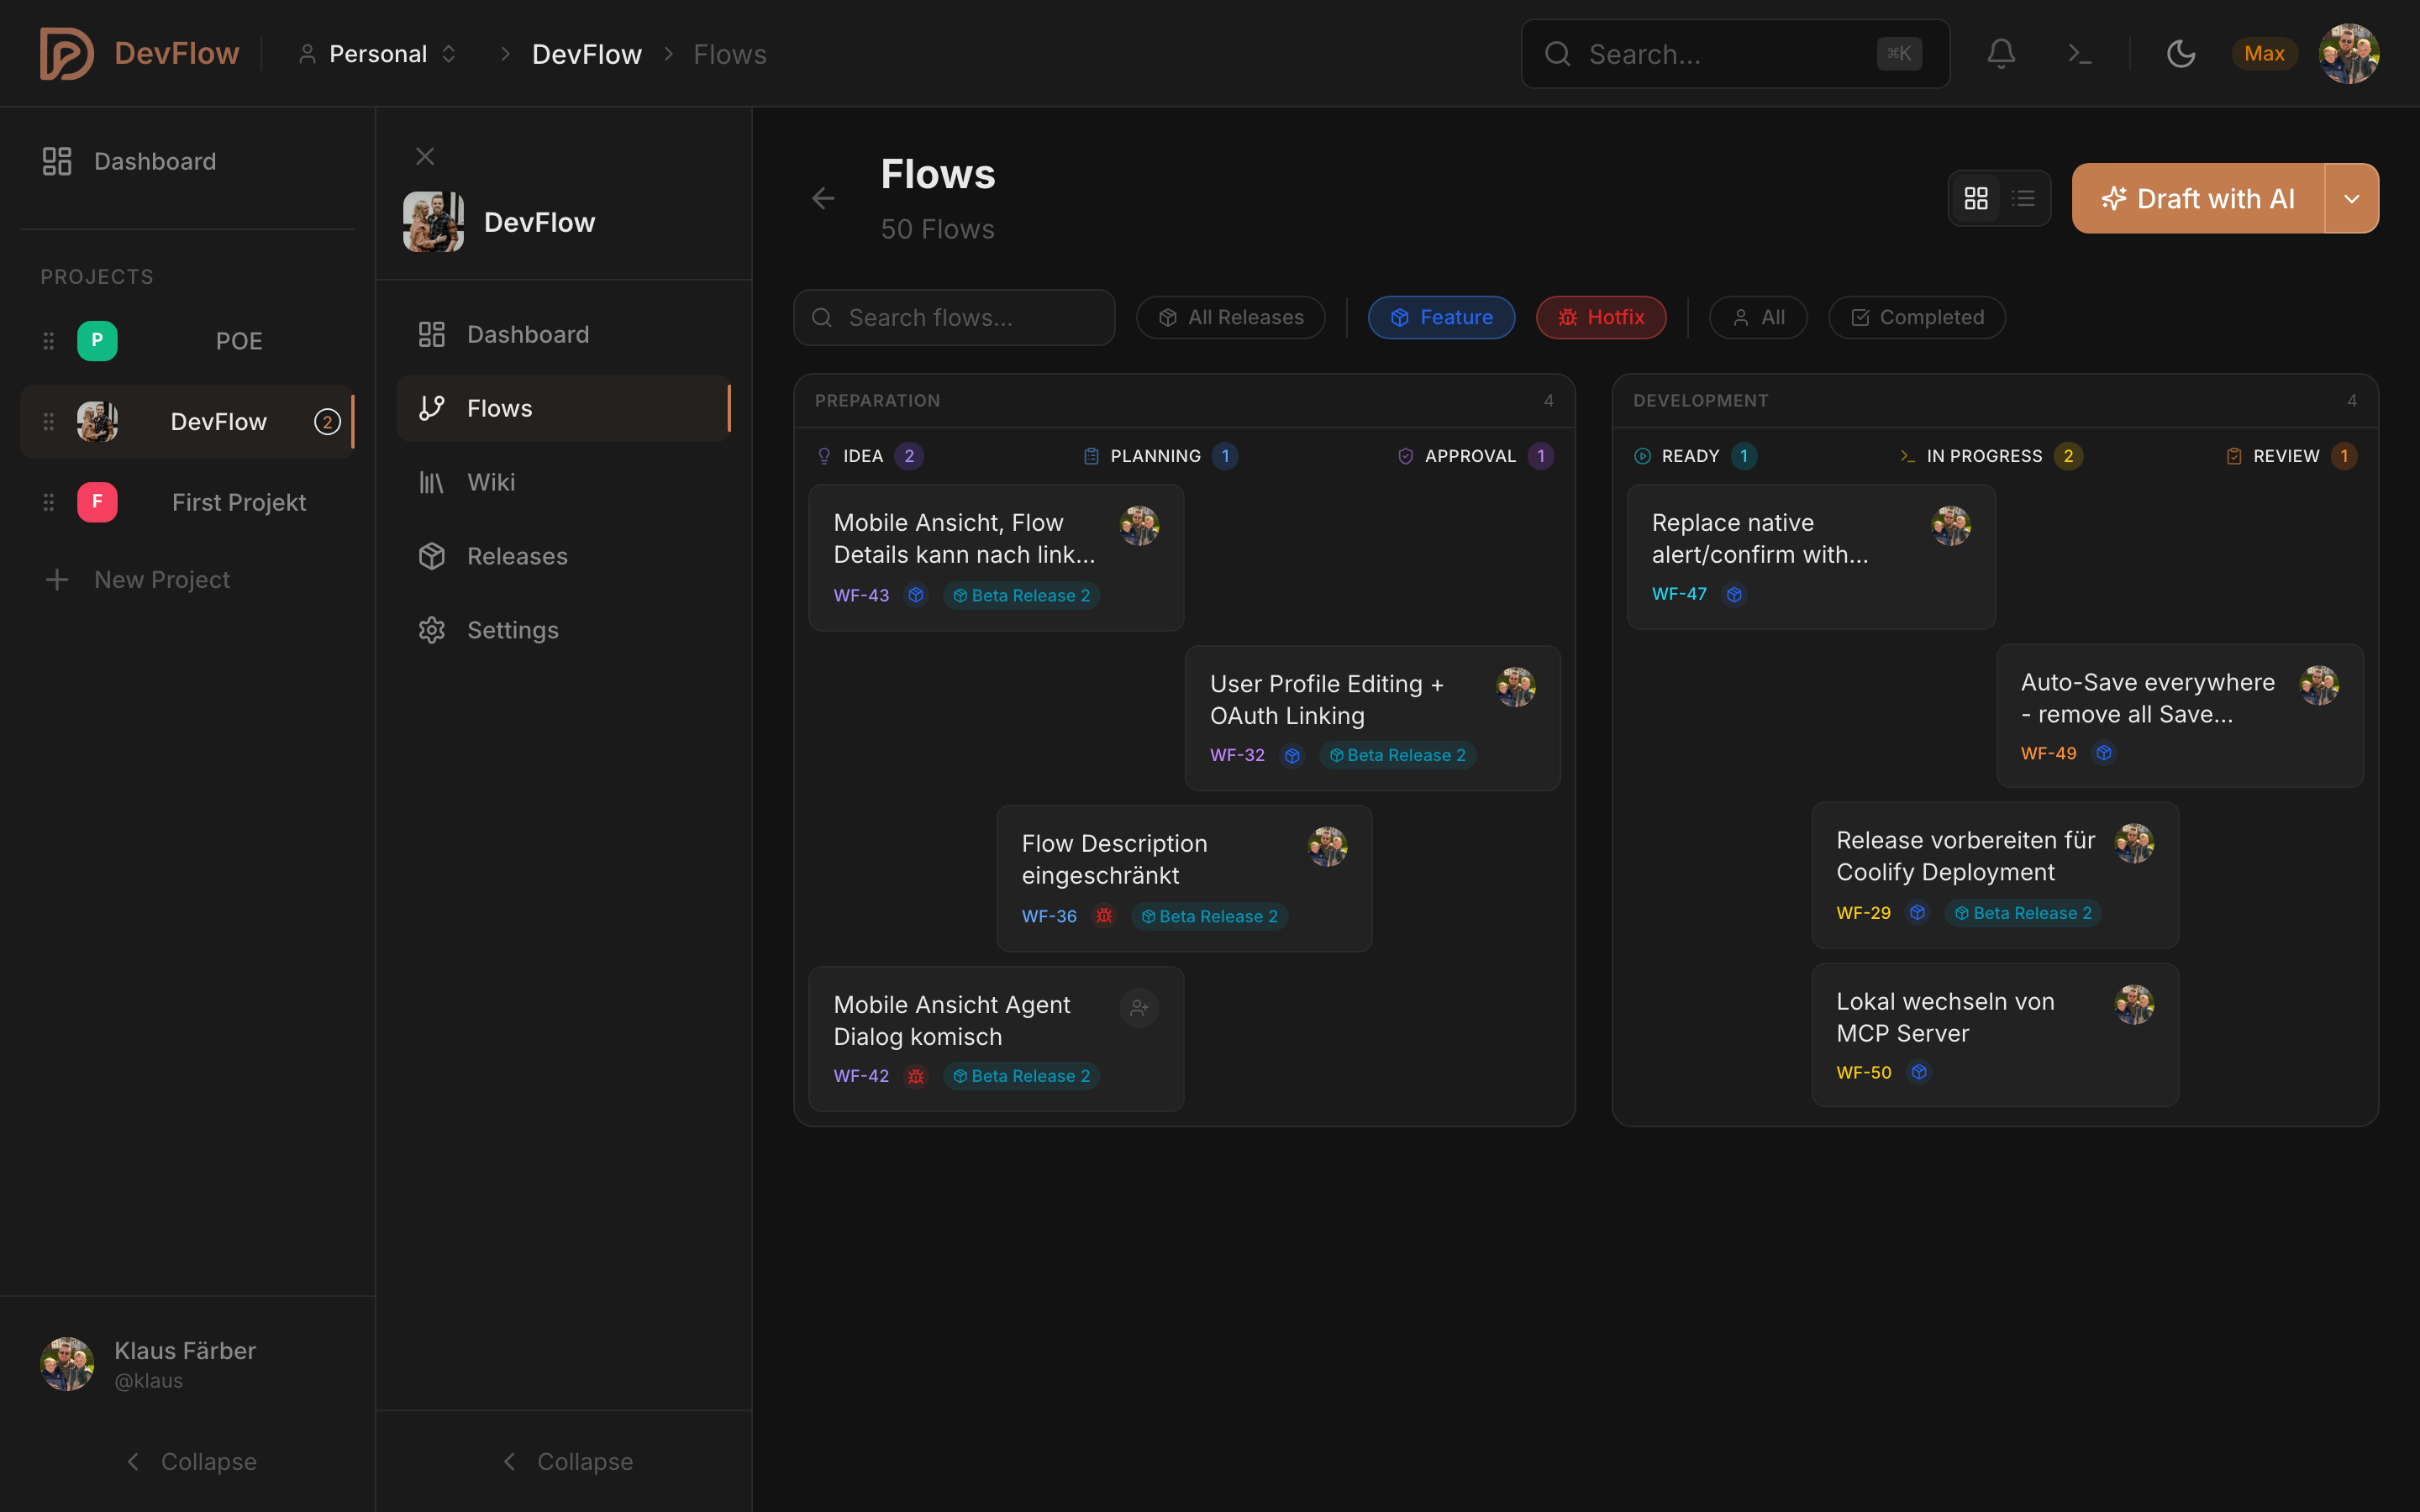Image resolution: width=2420 pixels, height=1512 pixels.
Task: Close the DevFlow project panel
Action: [425, 156]
